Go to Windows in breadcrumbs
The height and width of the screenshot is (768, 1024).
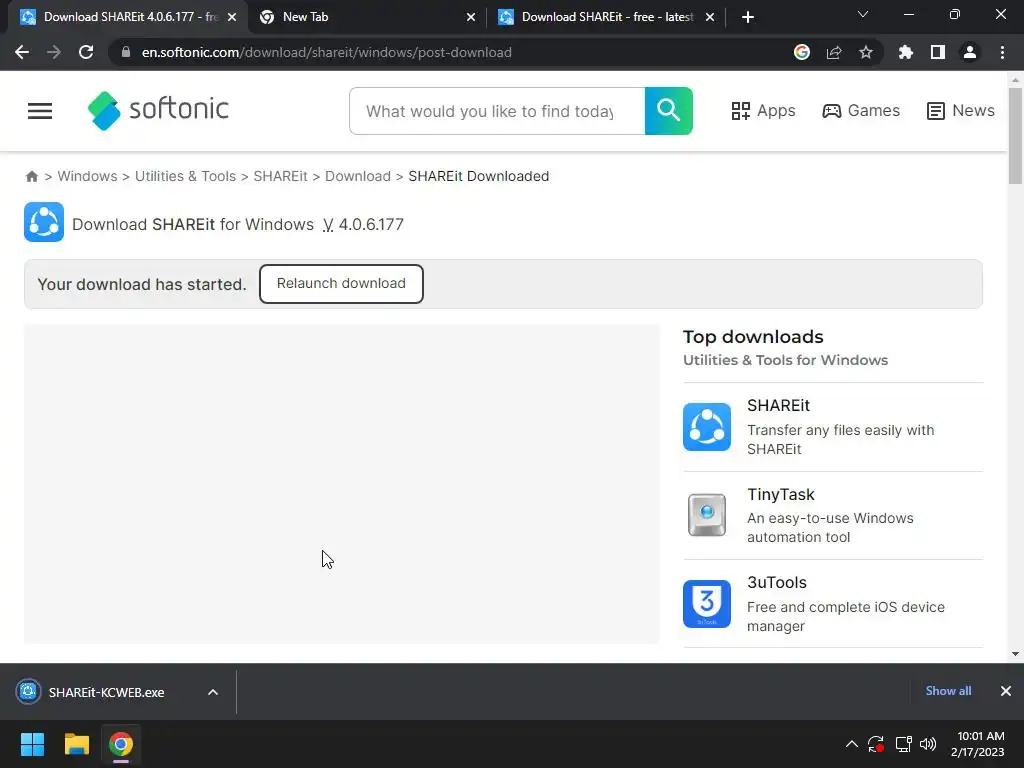click(88, 176)
